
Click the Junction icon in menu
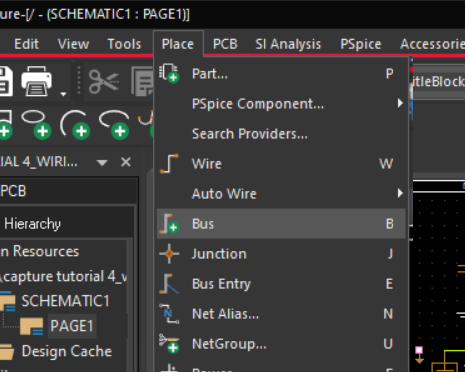(169, 254)
